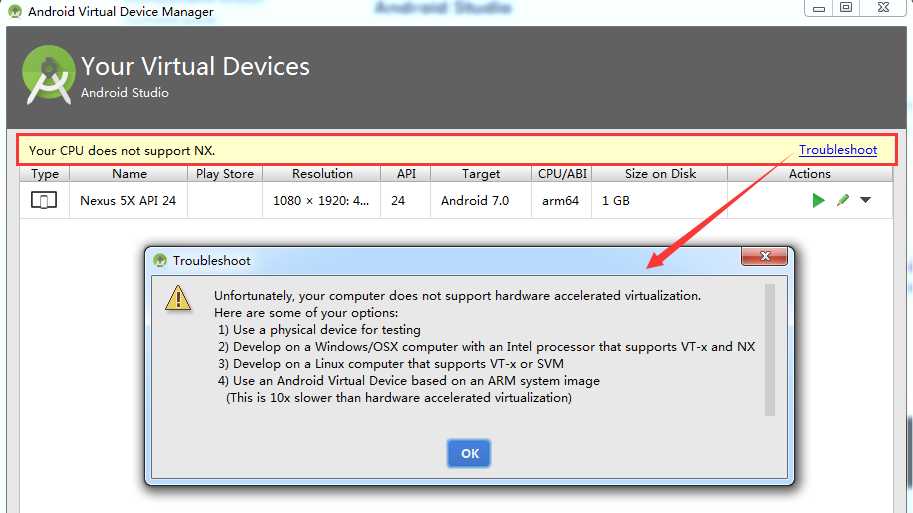Click OK in the Troubleshoot dialog
Viewport: 913px width, 513px height.
coord(469,453)
